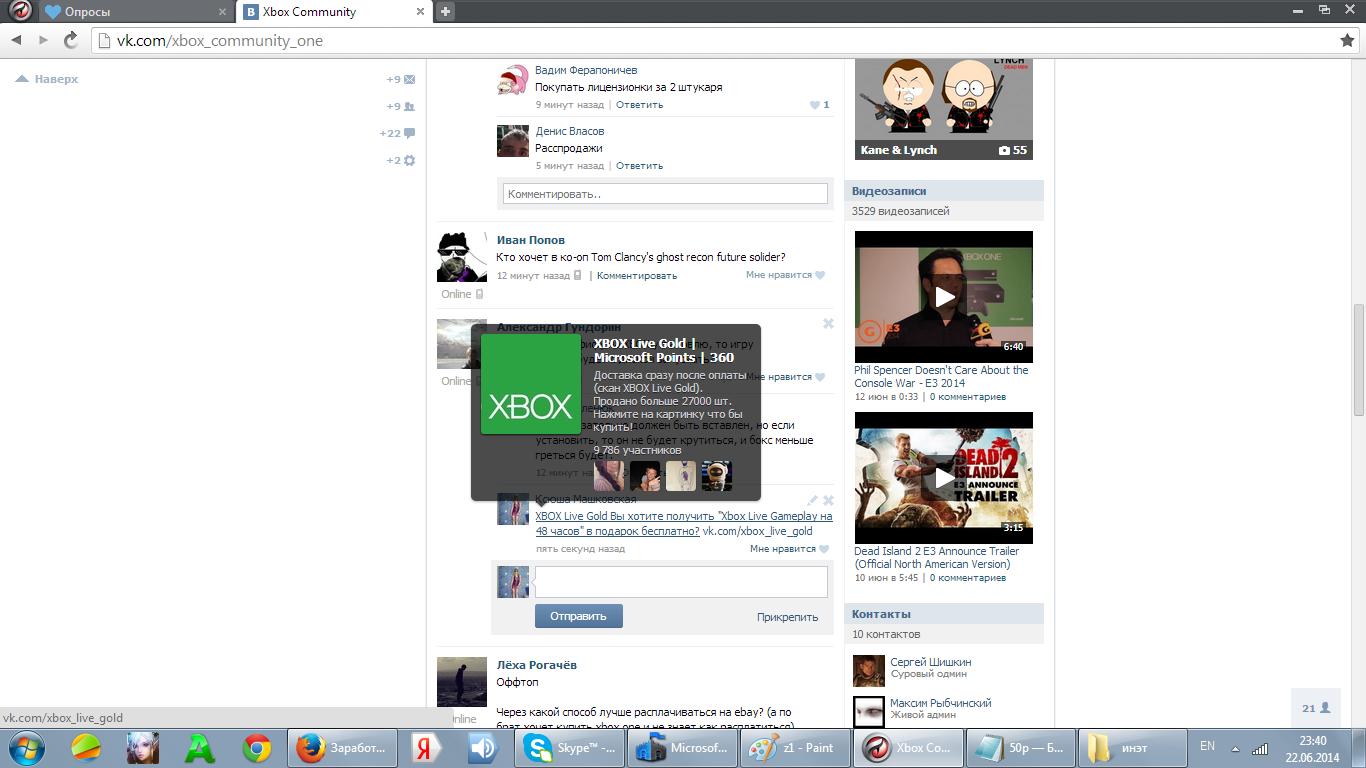
Task: Open the +22 comments bubble counter
Action: tap(398, 133)
